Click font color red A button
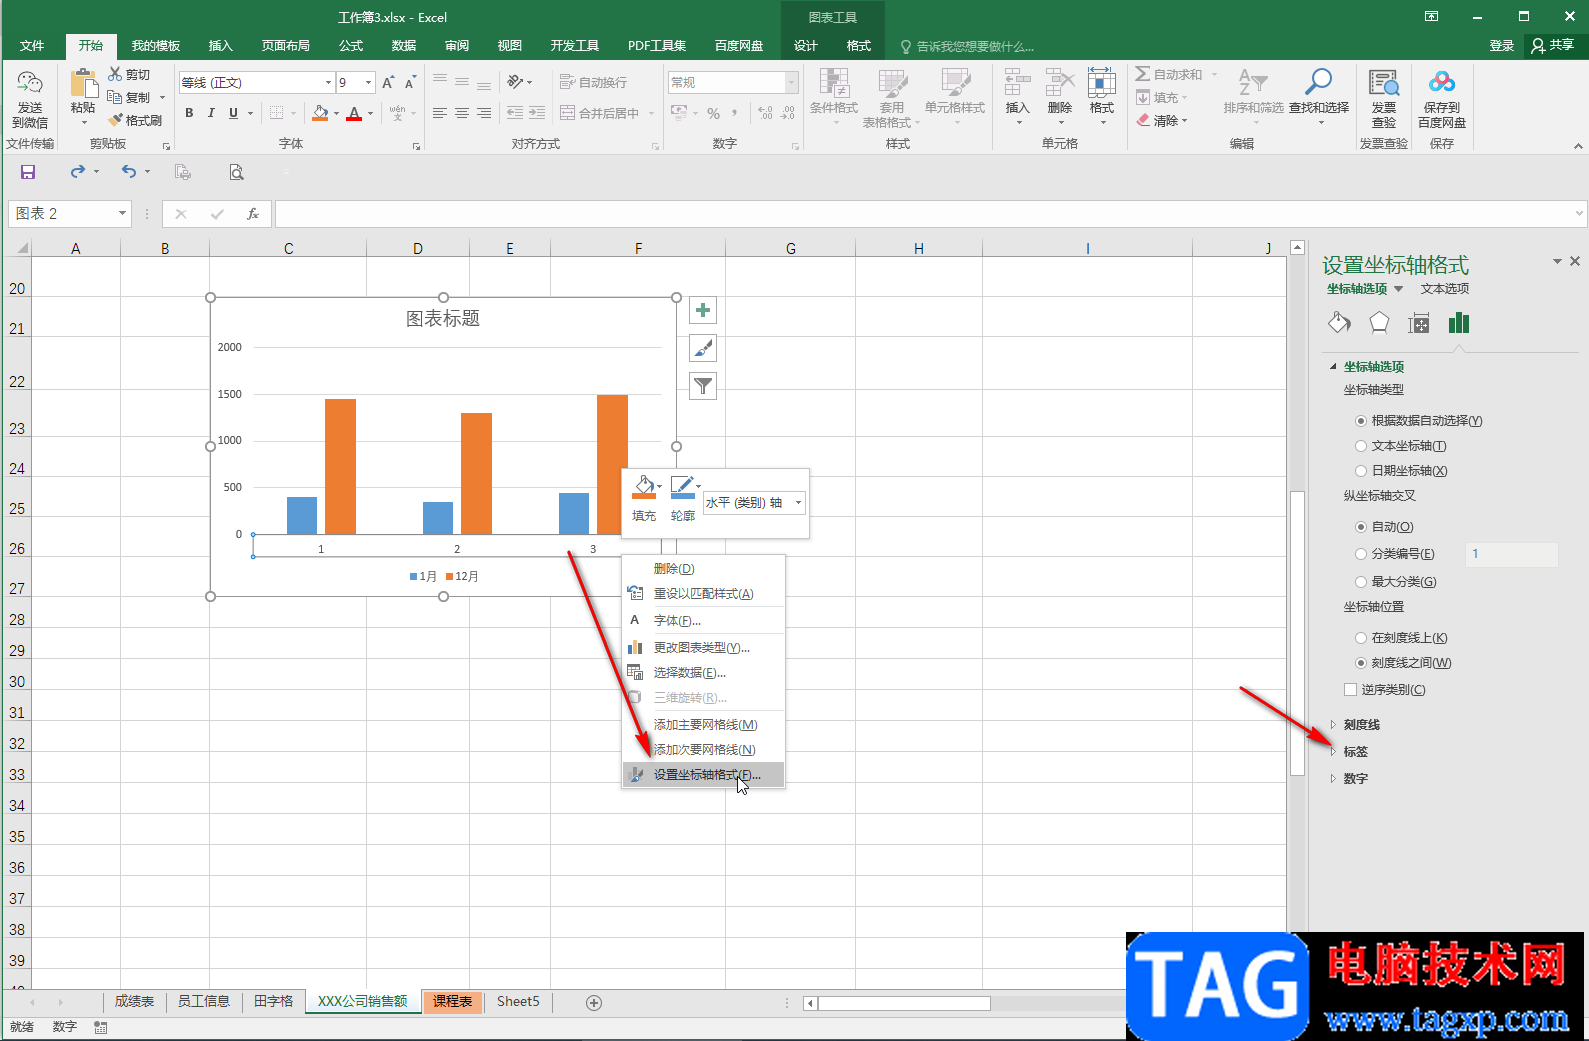This screenshot has width=1589, height=1041. pos(354,113)
